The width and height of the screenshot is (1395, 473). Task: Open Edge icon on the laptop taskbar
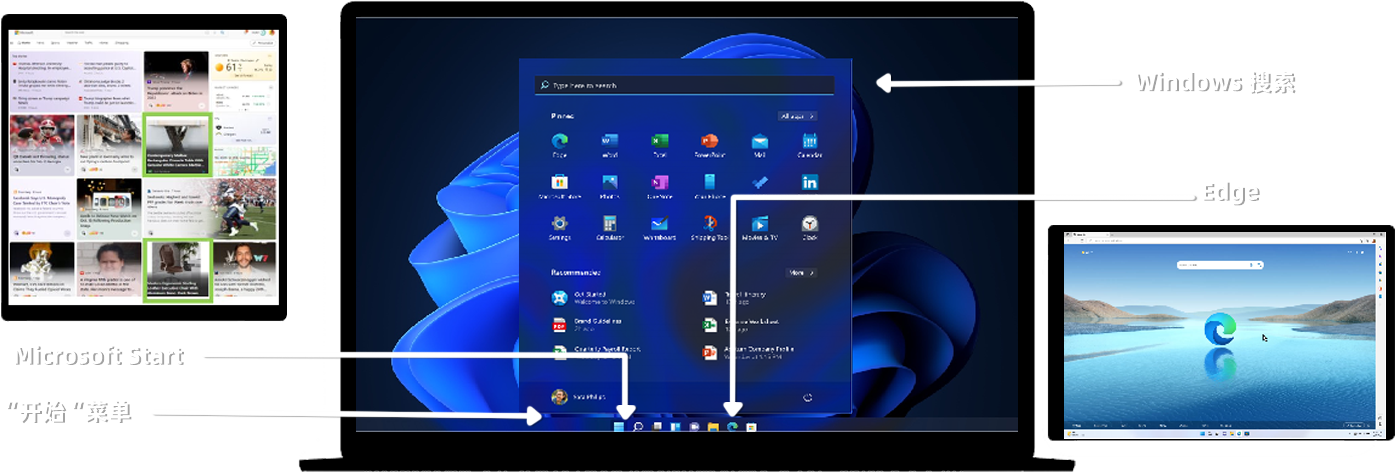pyautogui.click(x=732, y=427)
